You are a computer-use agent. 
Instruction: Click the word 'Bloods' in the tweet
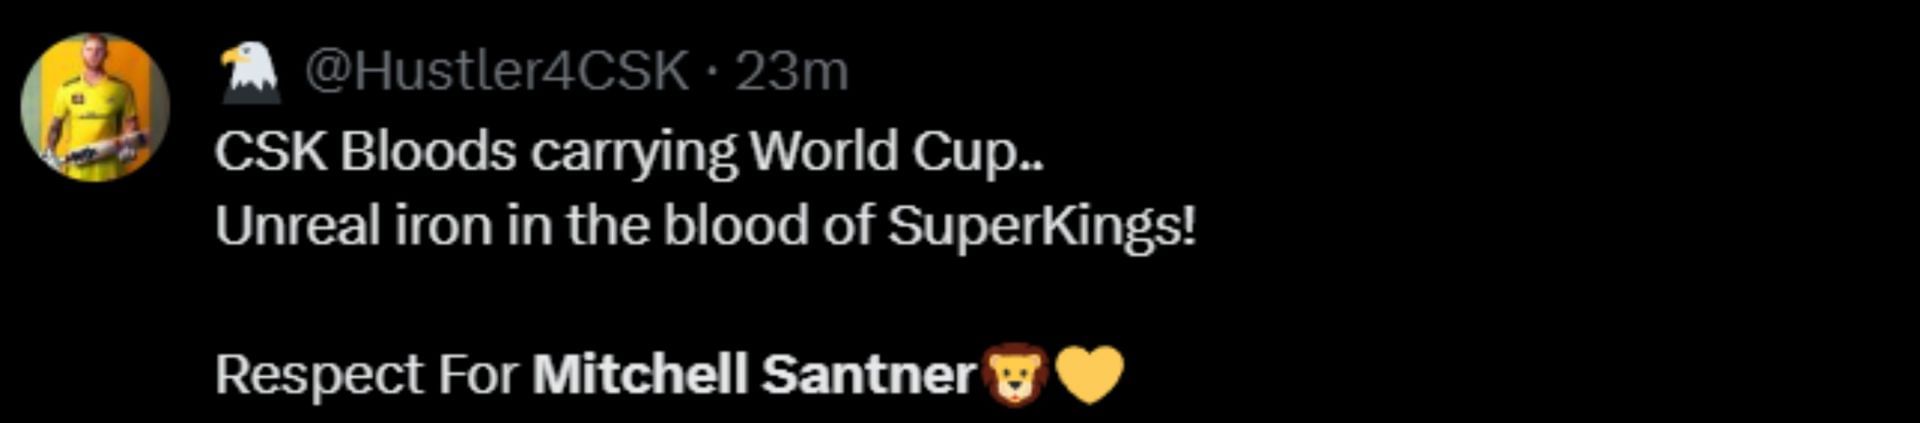428,153
